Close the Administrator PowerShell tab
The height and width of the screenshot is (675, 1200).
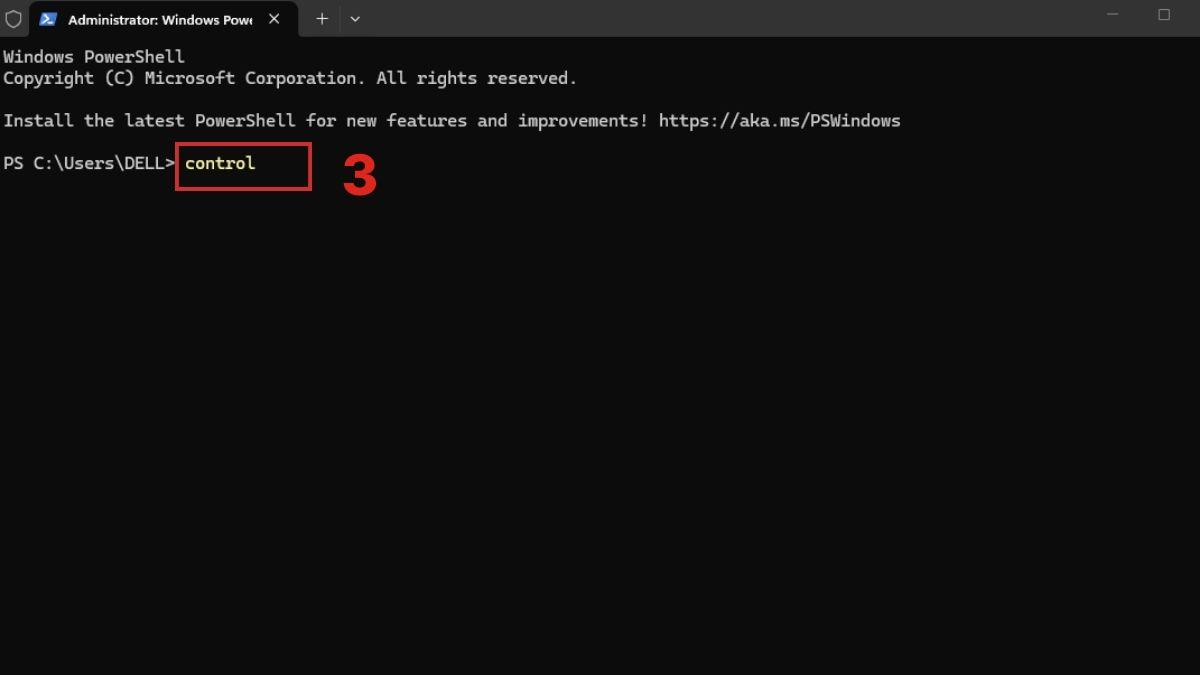click(x=274, y=18)
